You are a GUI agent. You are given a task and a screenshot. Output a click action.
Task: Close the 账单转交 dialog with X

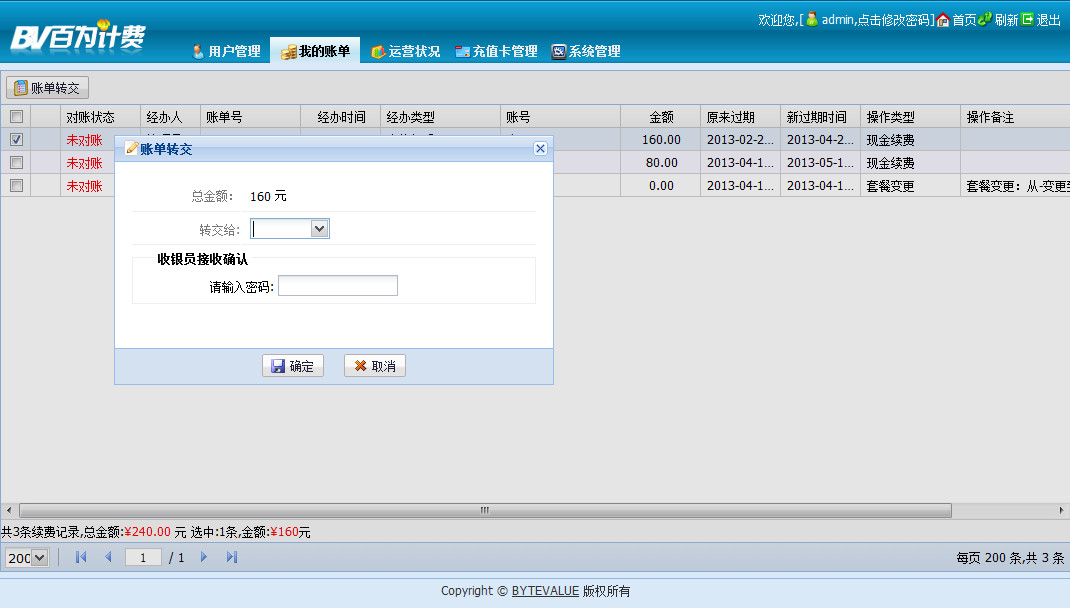pyautogui.click(x=540, y=149)
